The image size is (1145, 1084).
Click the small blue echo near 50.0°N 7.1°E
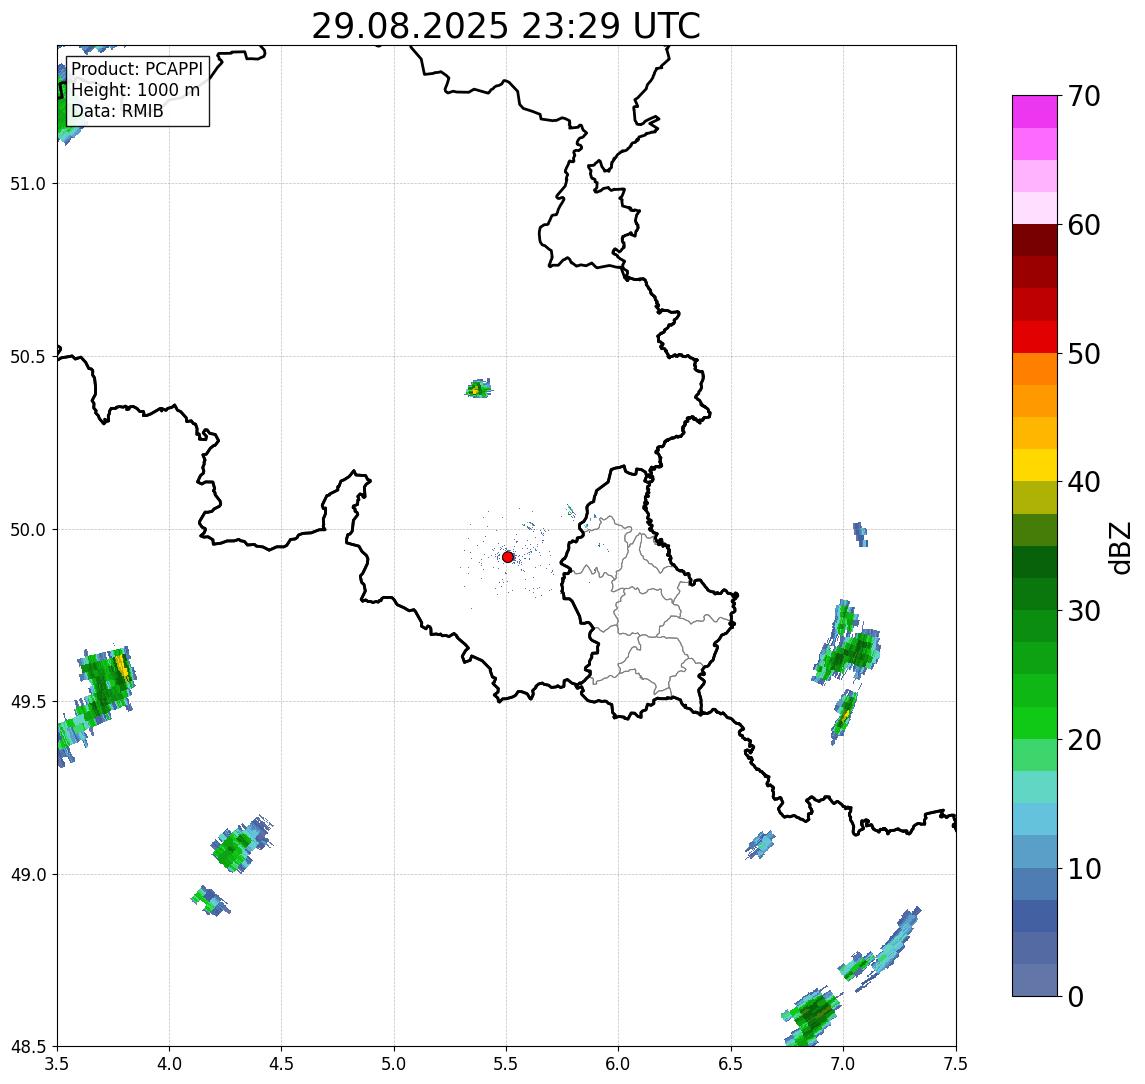coord(861,534)
